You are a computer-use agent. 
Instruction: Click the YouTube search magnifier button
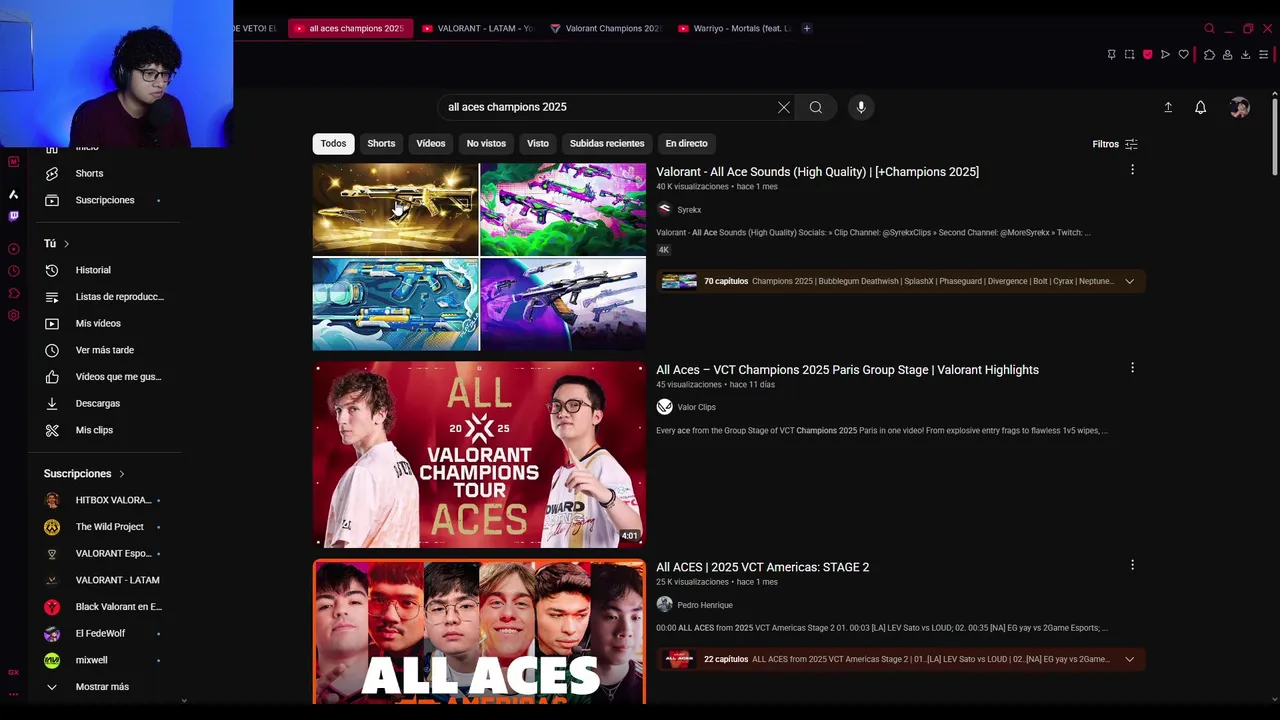pos(816,107)
